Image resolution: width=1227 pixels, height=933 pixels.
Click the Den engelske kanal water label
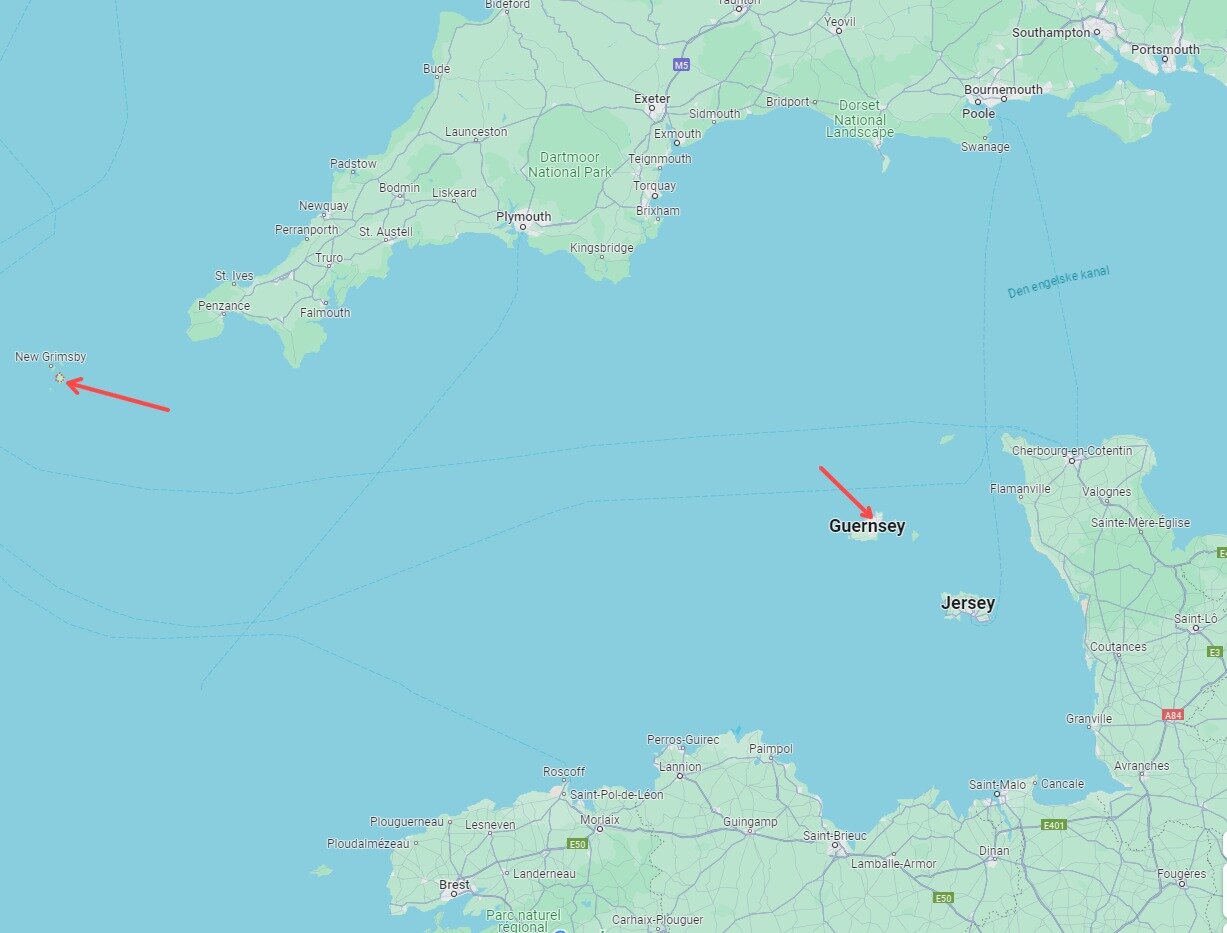point(1058,281)
